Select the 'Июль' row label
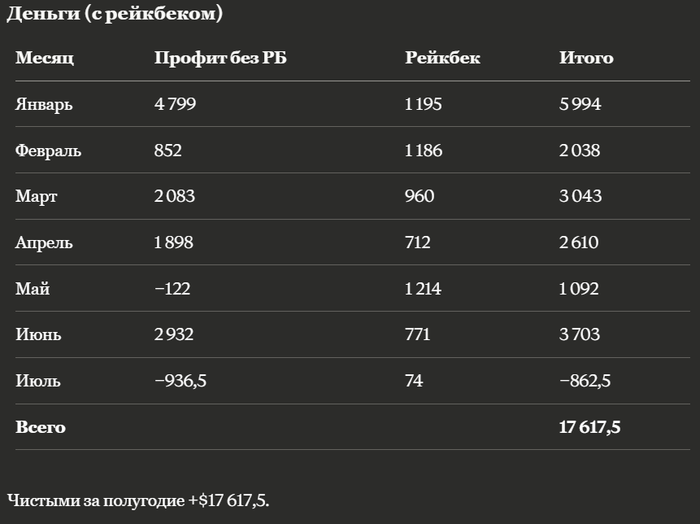This screenshot has height=524, width=700. [38, 381]
